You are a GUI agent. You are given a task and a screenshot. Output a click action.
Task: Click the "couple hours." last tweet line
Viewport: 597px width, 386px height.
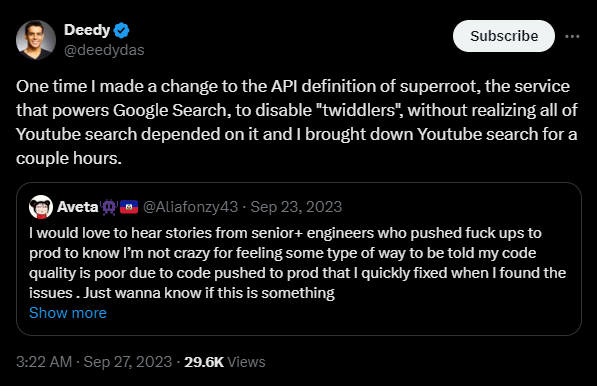click(69, 158)
